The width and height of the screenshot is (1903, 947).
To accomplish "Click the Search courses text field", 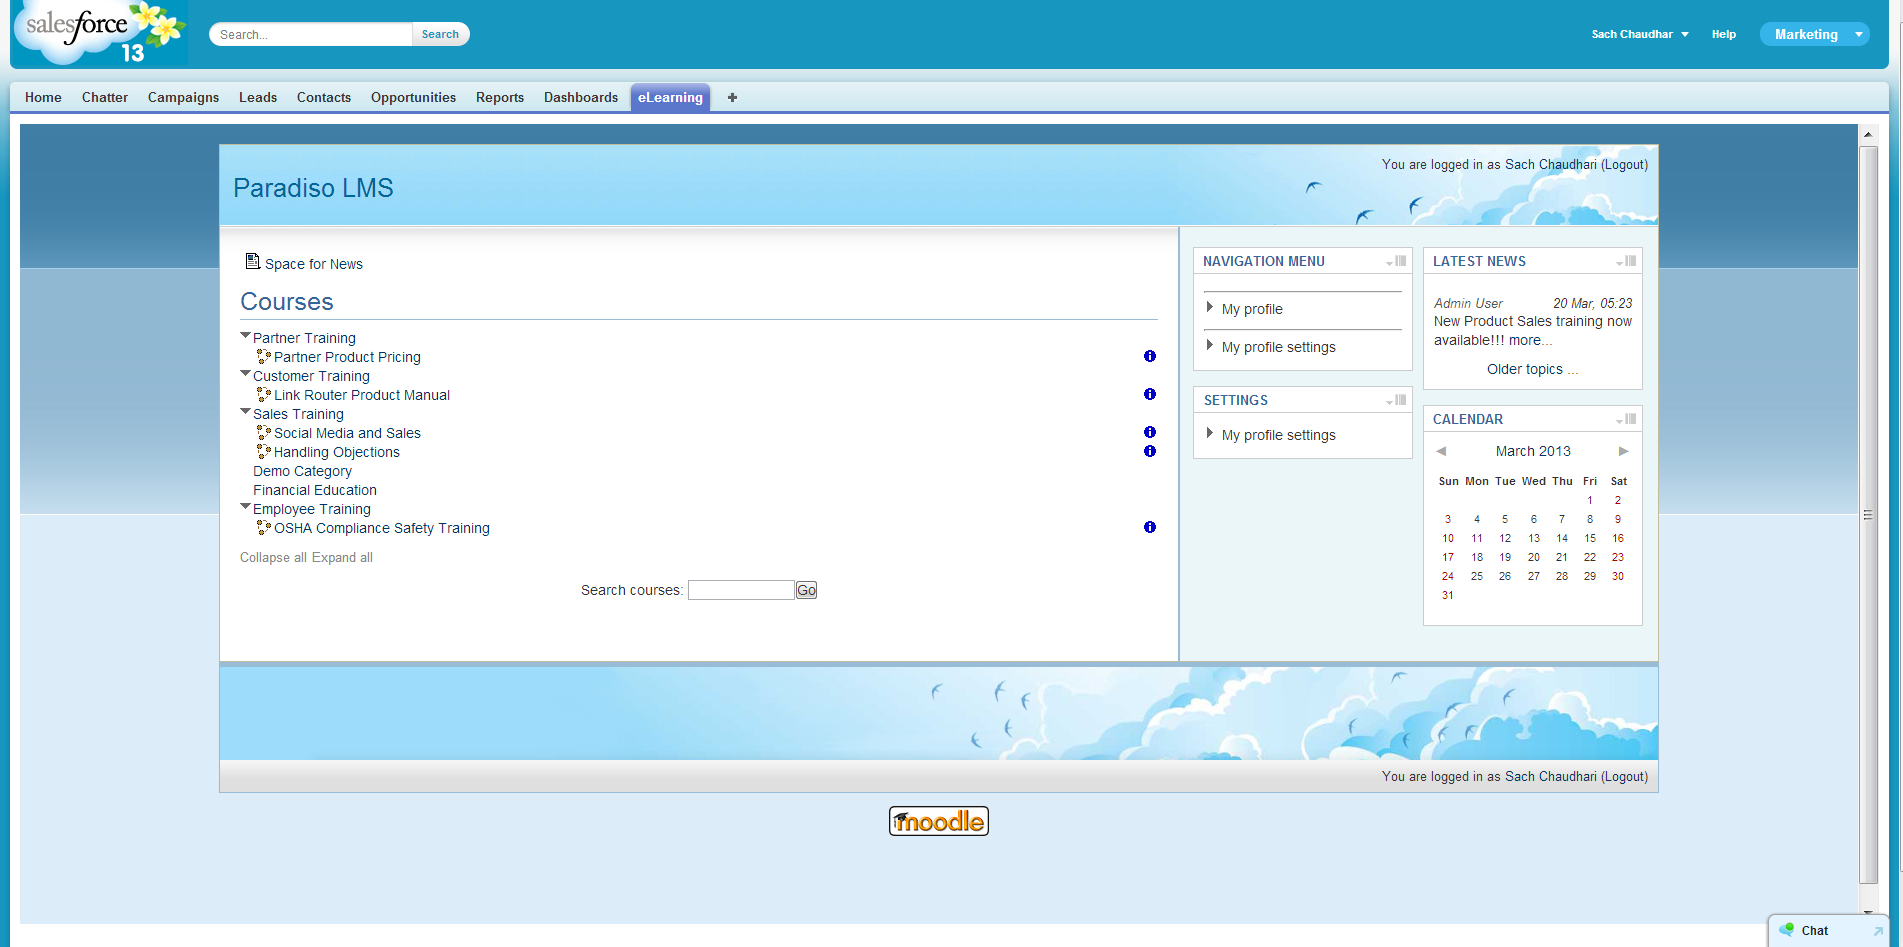I will tap(740, 590).
